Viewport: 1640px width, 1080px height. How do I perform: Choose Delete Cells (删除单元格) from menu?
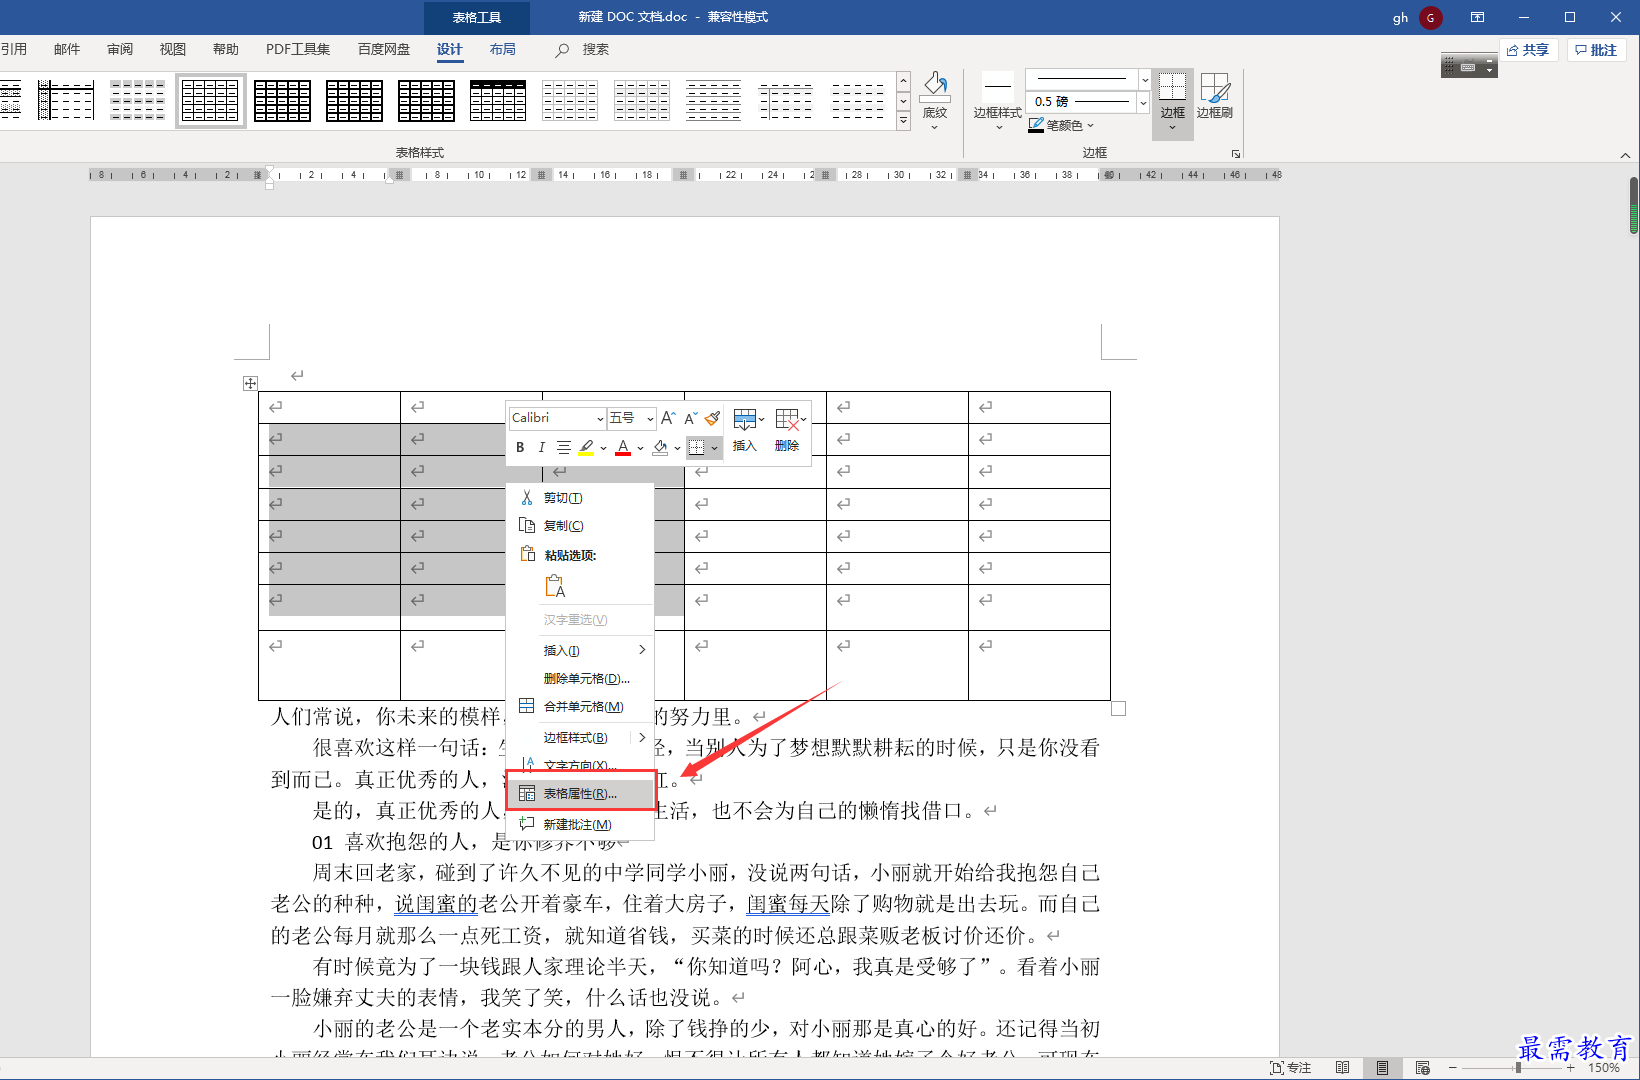580,679
